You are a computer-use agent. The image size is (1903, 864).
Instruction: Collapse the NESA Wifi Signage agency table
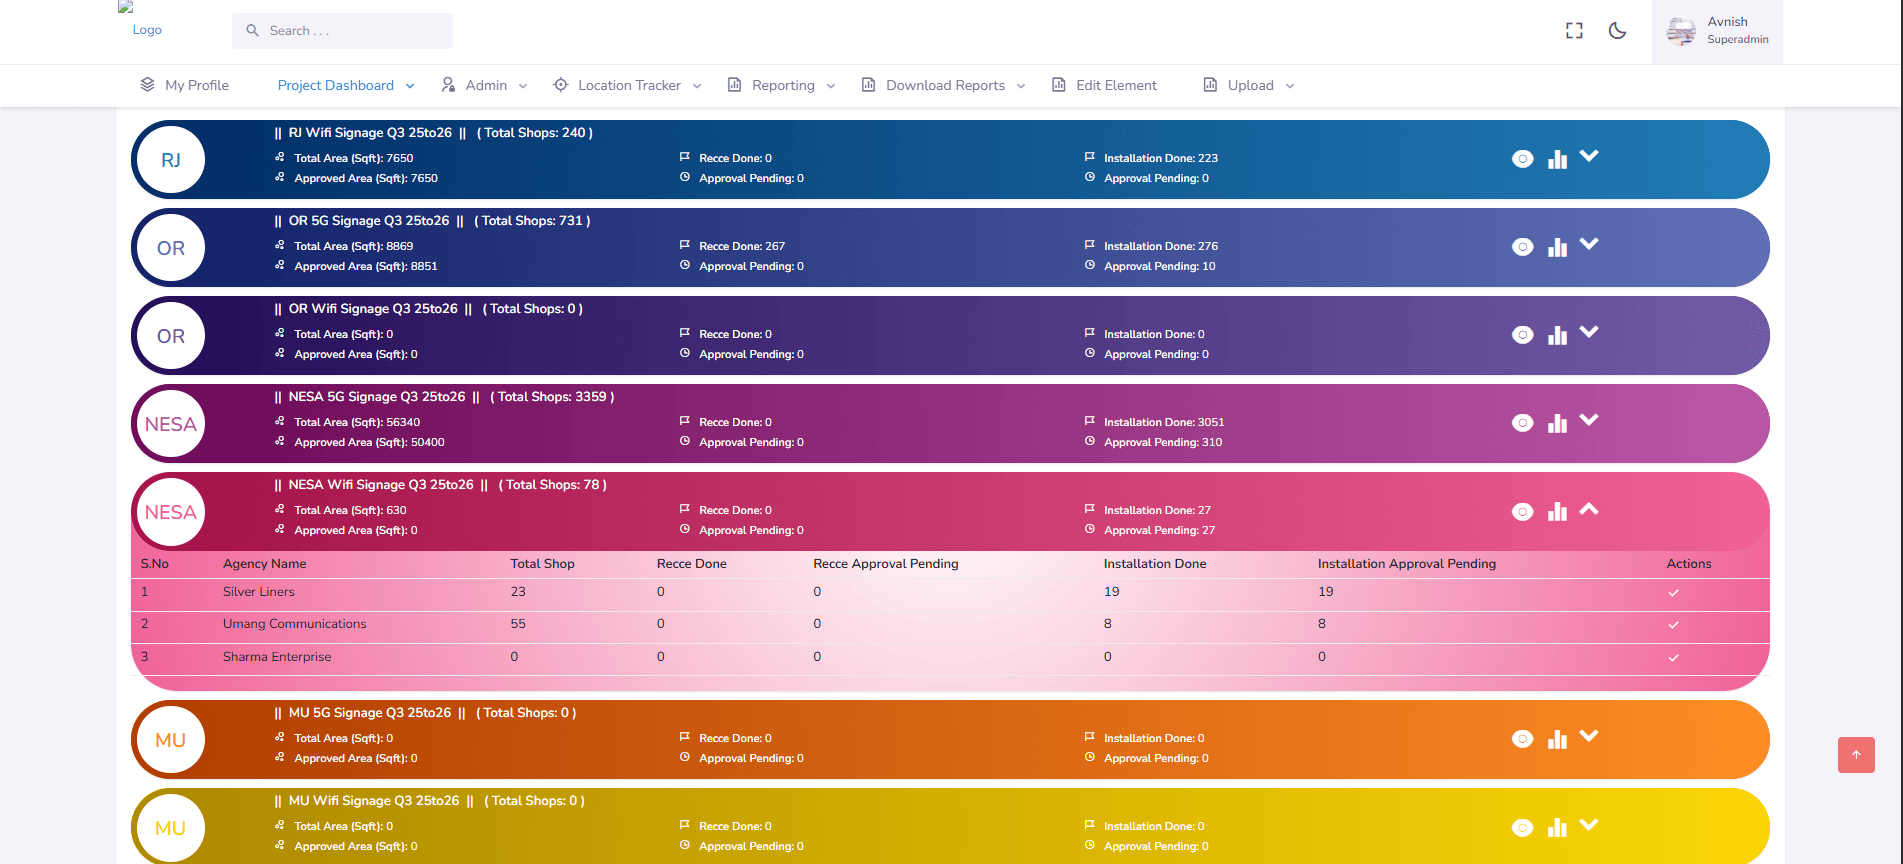[1589, 509]
